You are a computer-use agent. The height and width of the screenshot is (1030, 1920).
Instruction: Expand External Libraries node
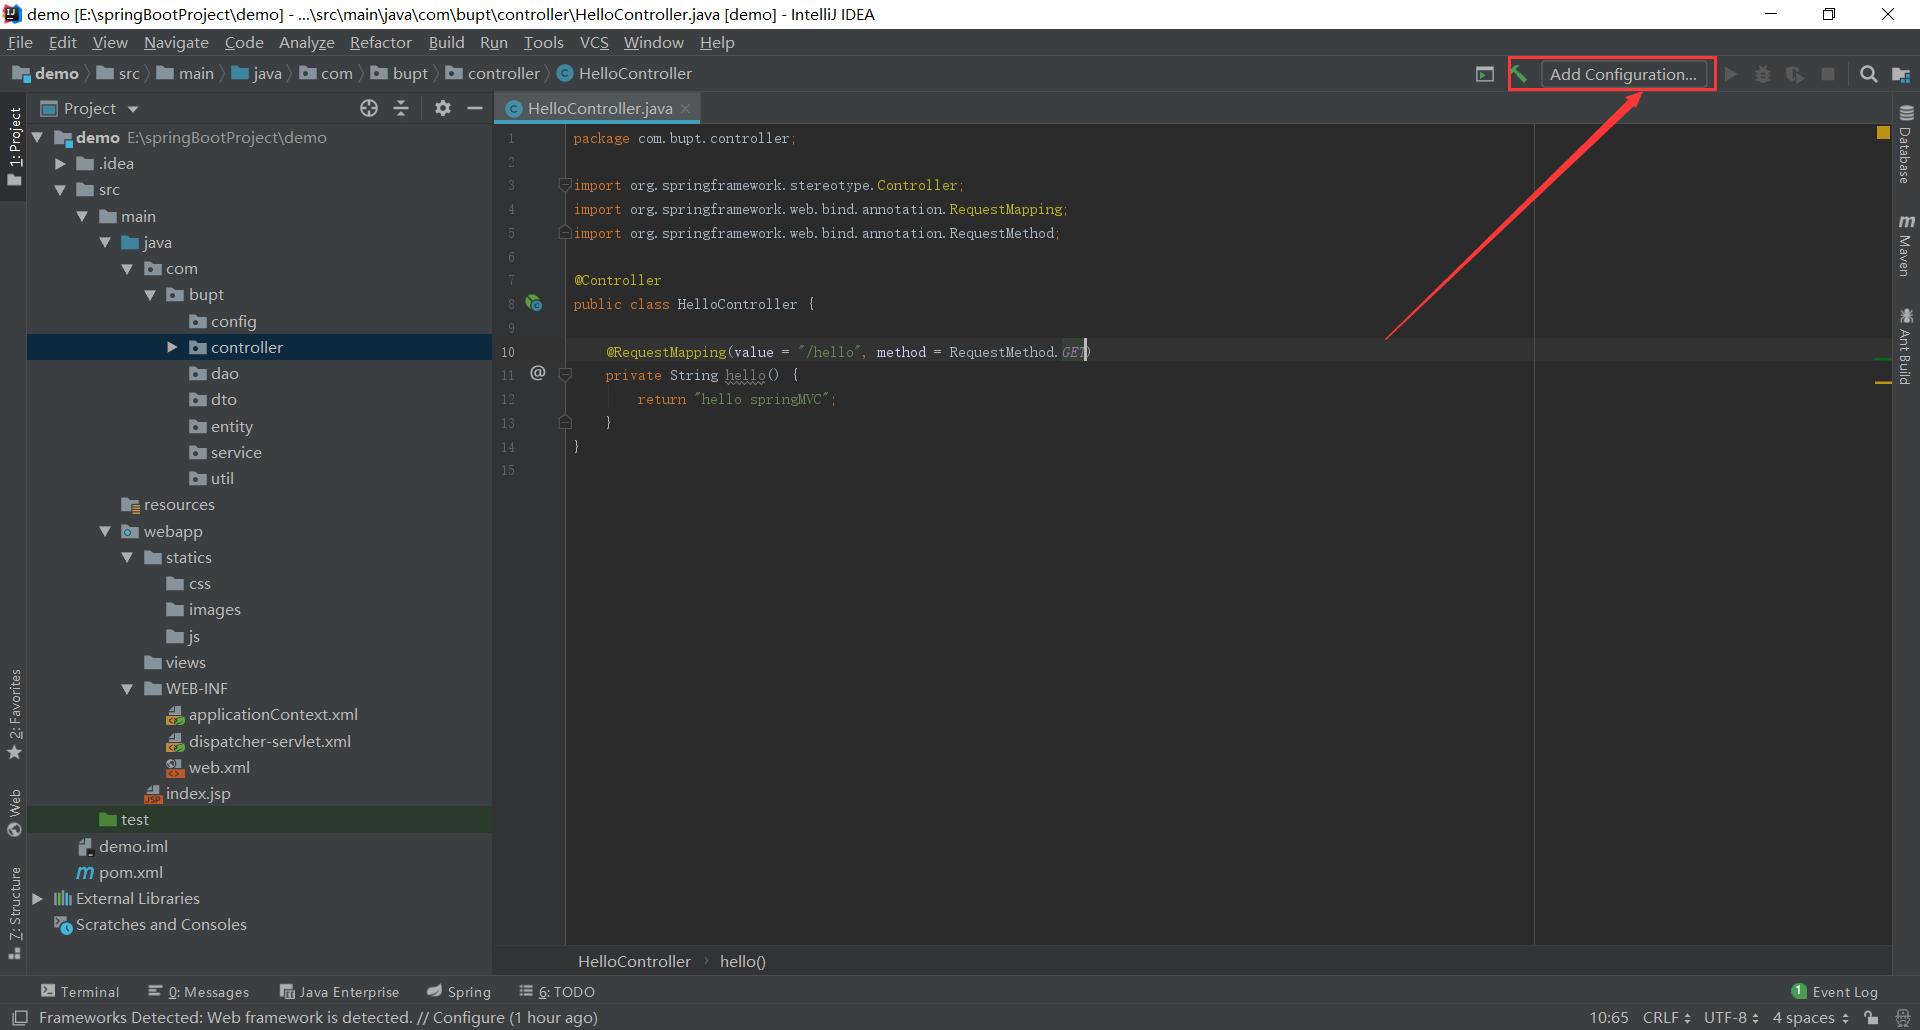point(38,898)
